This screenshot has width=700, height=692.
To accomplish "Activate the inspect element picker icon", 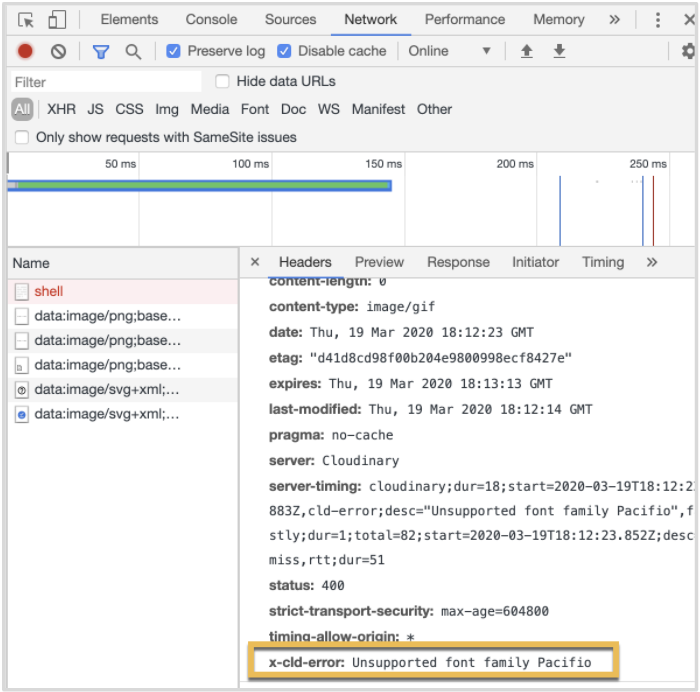I will click(x=25, y=20).
